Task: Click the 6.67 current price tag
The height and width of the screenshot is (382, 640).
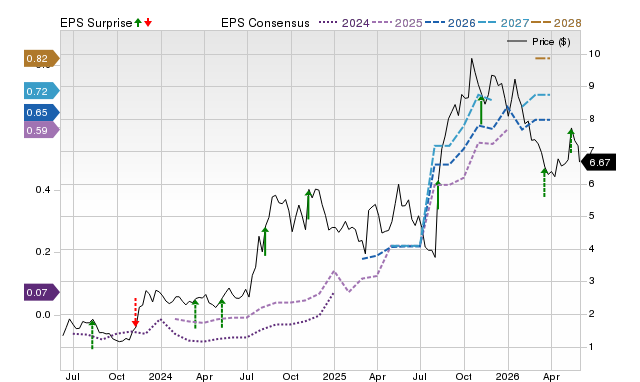Action: [598, 162]
